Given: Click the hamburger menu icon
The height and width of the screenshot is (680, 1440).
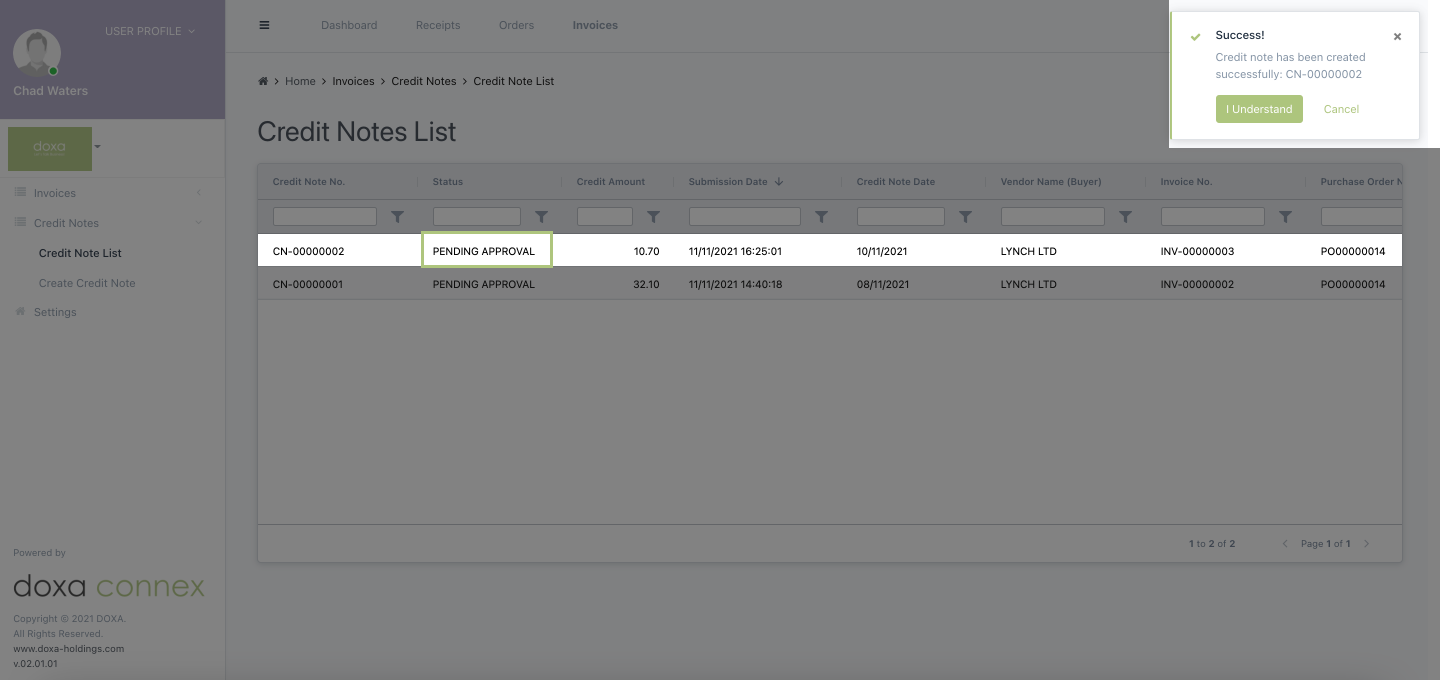Looking at the screenshot, I should (x=264, y=25).
